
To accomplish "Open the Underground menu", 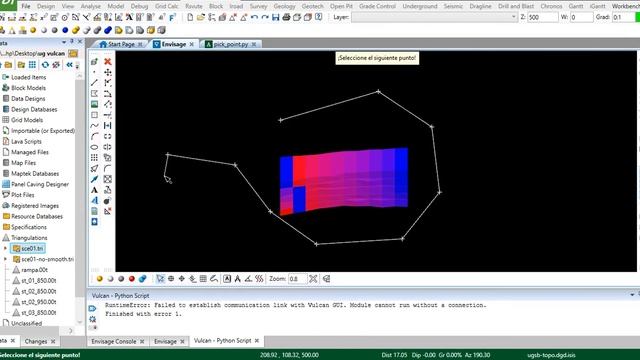I will coord(420,6).
